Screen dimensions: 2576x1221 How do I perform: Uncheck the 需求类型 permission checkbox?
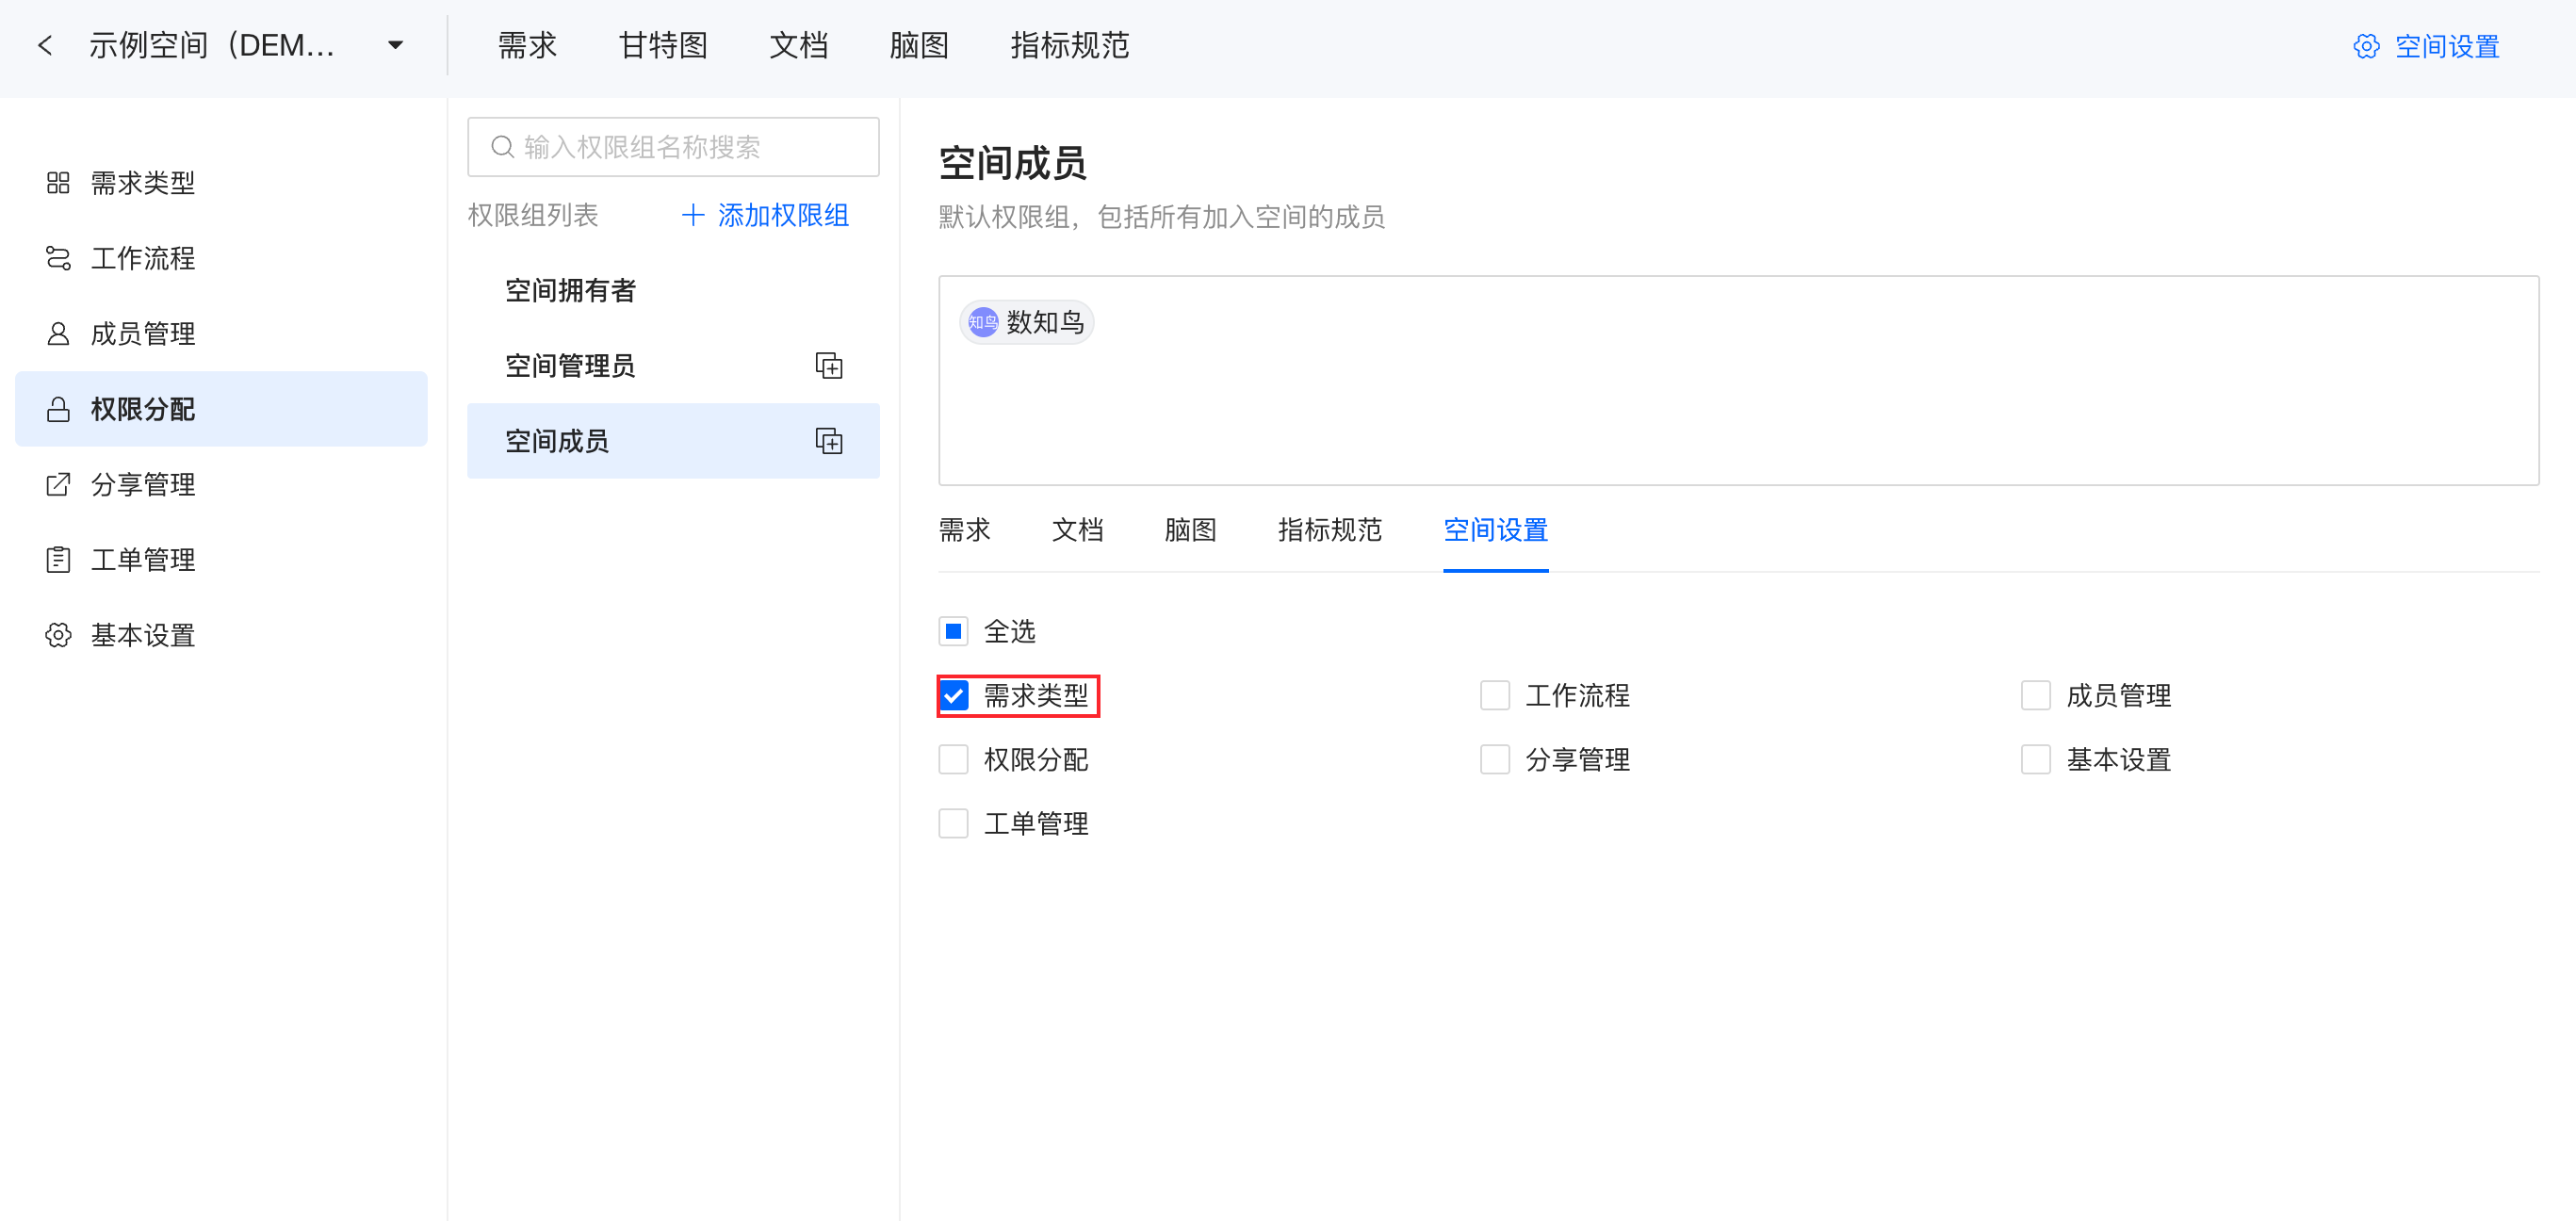coord(954,696)
